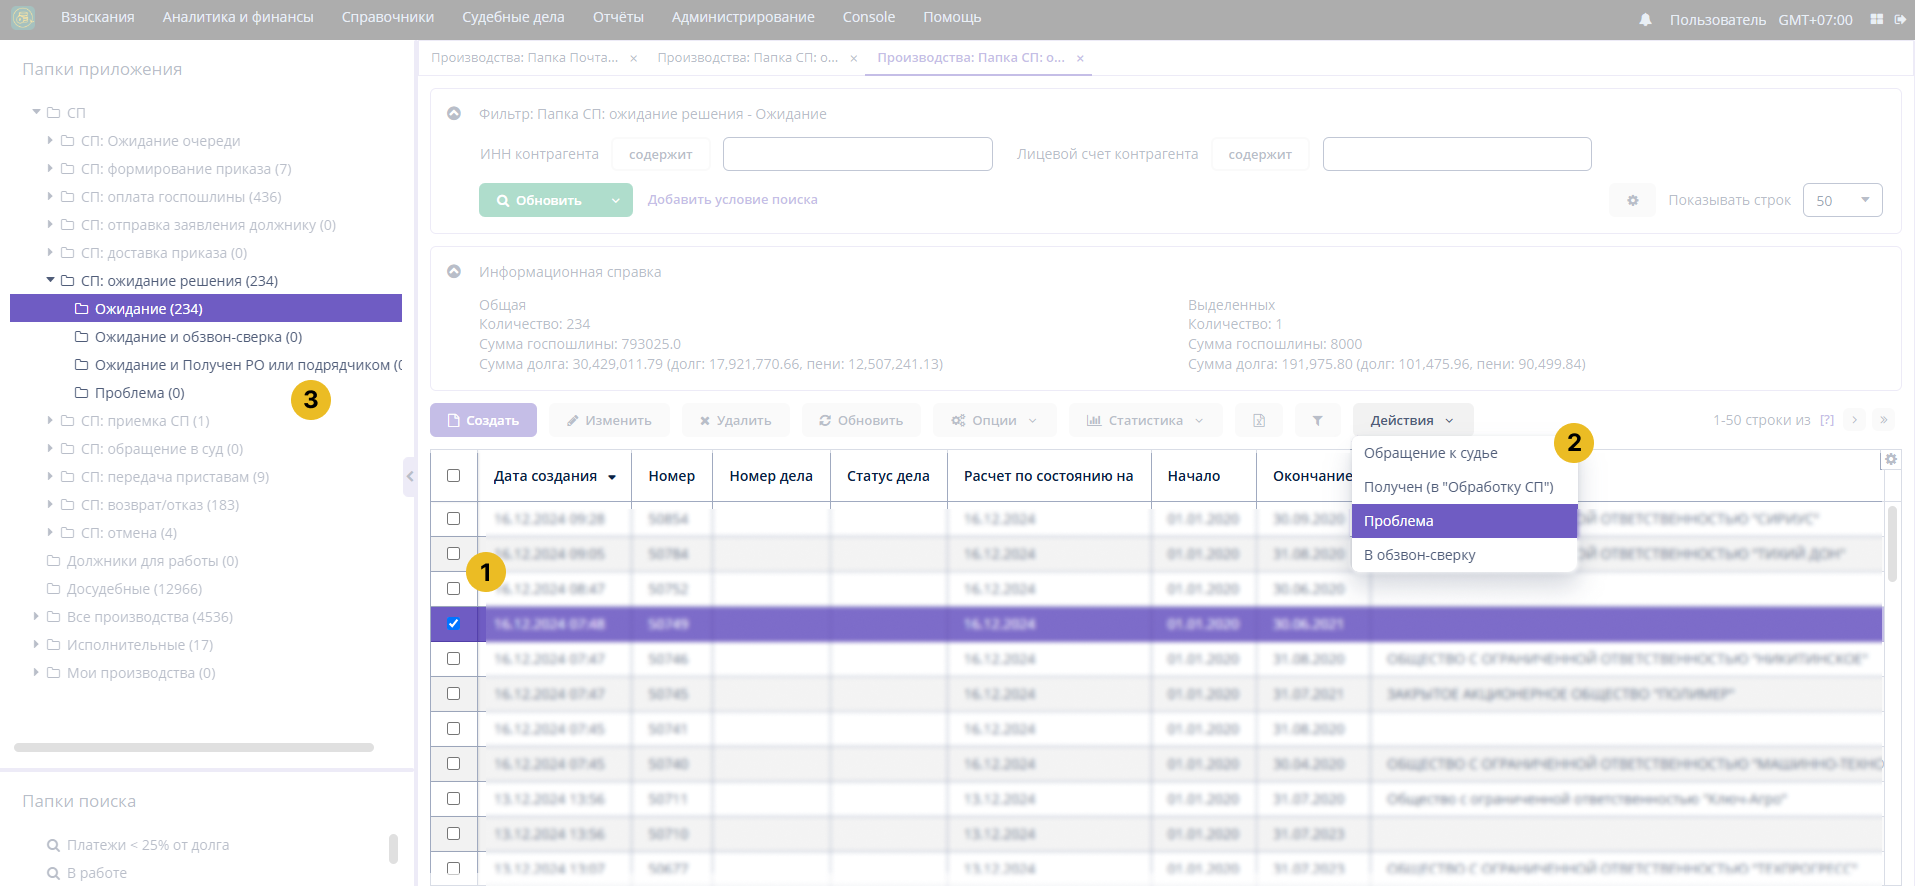Click the filter settings gear icon
The image size is (1915, 886).
(x=1632, y=200)
